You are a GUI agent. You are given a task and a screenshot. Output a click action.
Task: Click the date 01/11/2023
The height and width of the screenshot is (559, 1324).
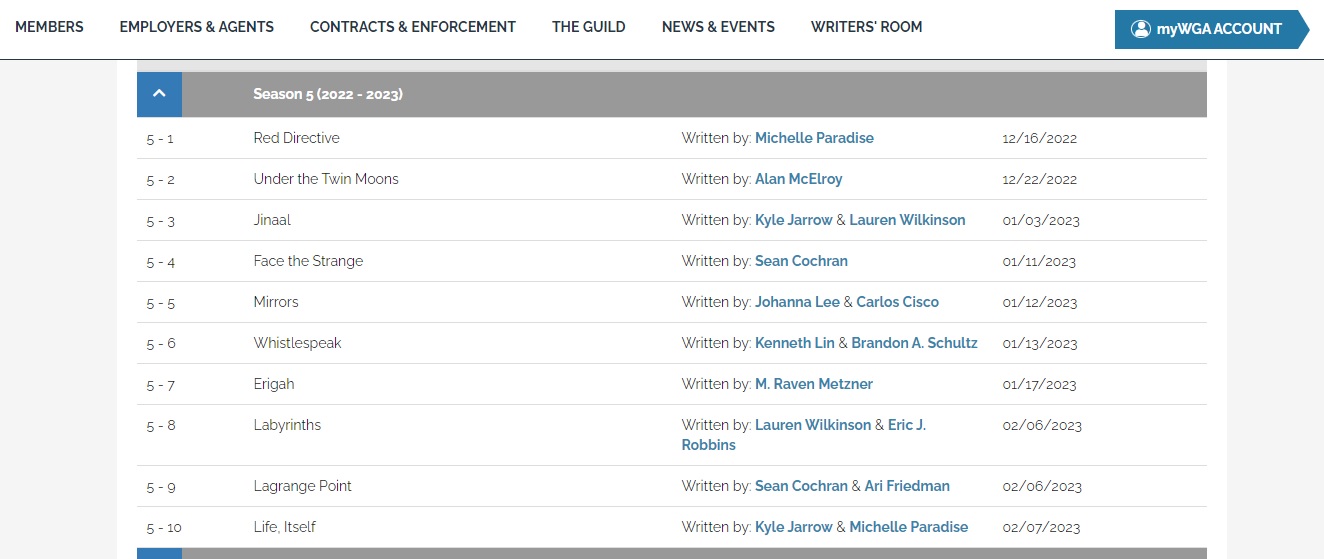pos(1039,262)
